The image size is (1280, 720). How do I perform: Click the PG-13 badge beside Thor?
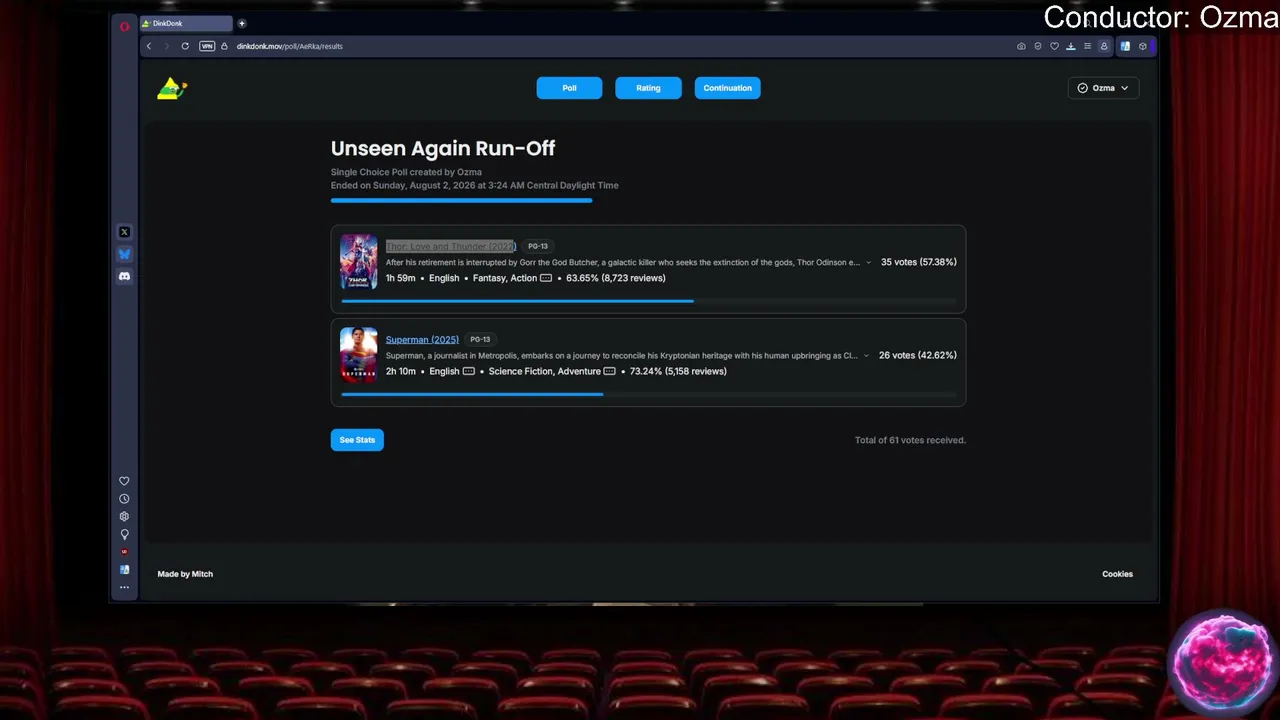point(538,246)
